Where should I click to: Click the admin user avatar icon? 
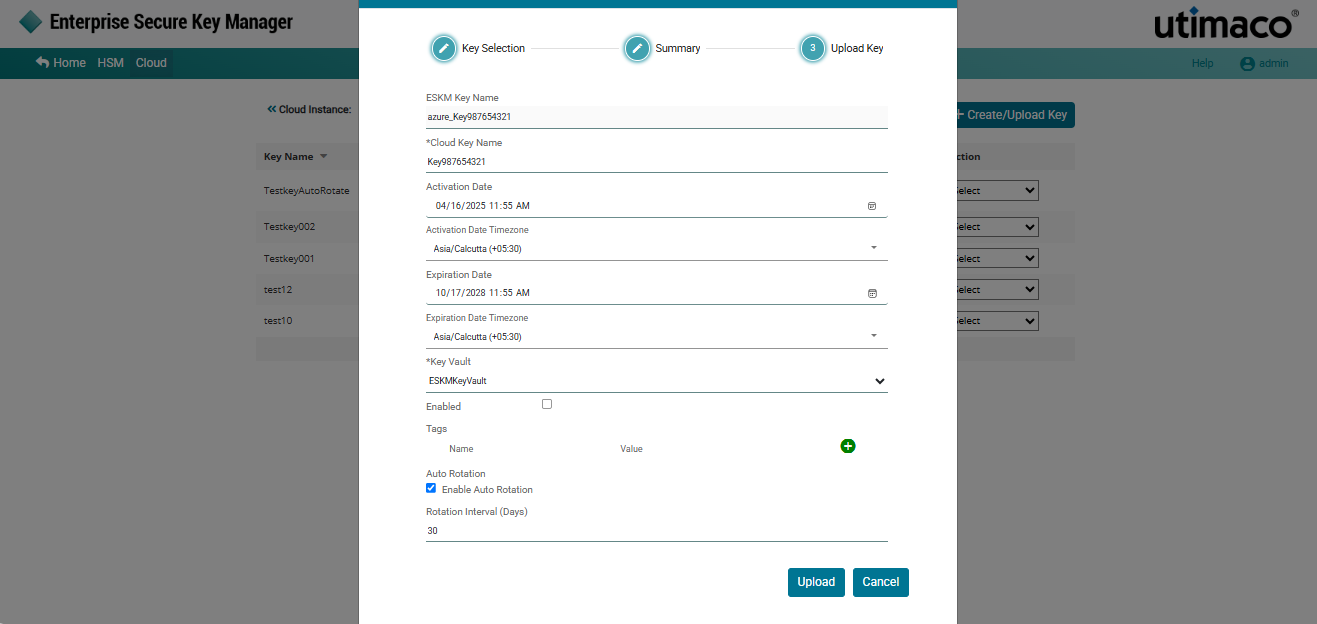[x=1247, y=63]
